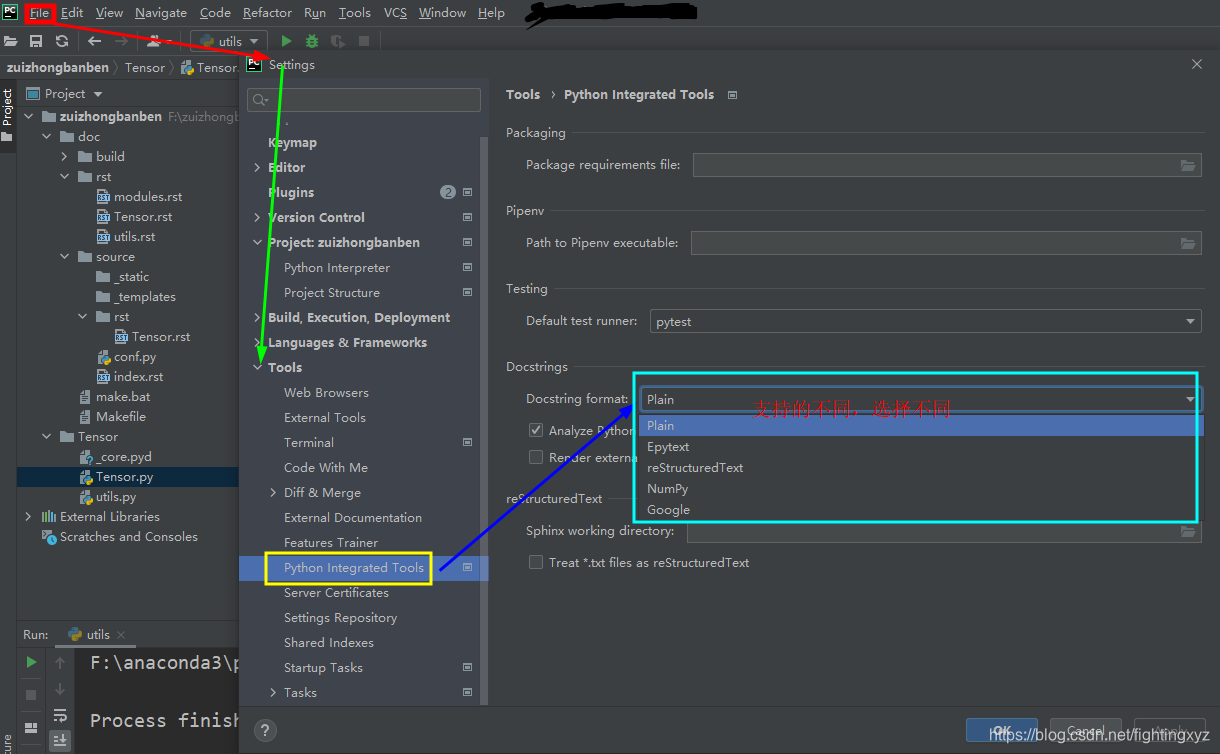Click the Tools breadcrumb in Settings header
1220x754 pixels.
point(523,95)
